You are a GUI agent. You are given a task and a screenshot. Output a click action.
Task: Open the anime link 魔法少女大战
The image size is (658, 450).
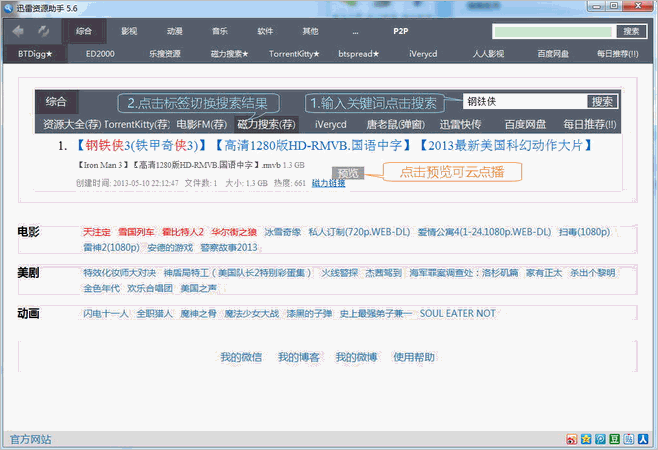[x=251, y=314]
